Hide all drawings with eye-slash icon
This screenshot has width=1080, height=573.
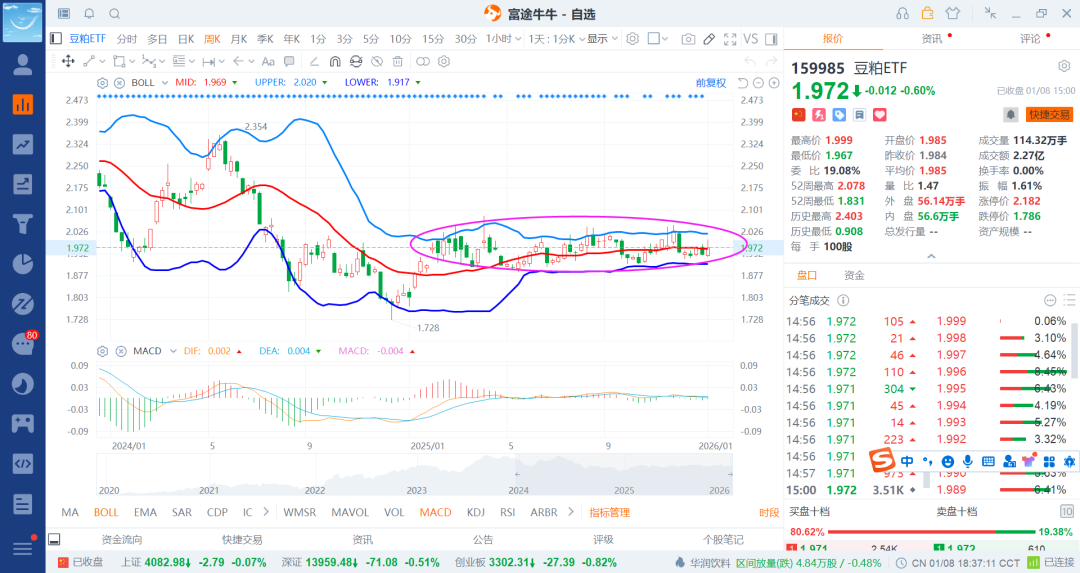376,61
